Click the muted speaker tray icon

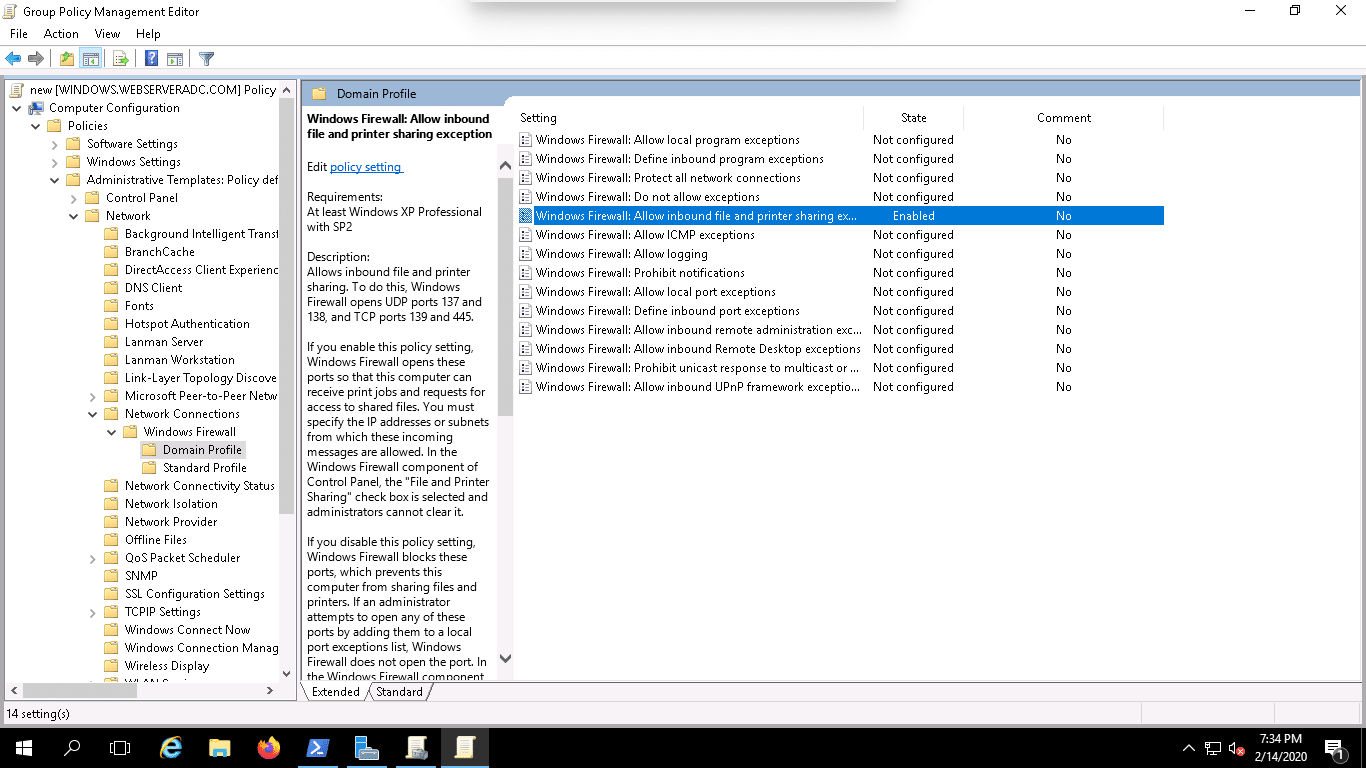(x=1237, y=748)
